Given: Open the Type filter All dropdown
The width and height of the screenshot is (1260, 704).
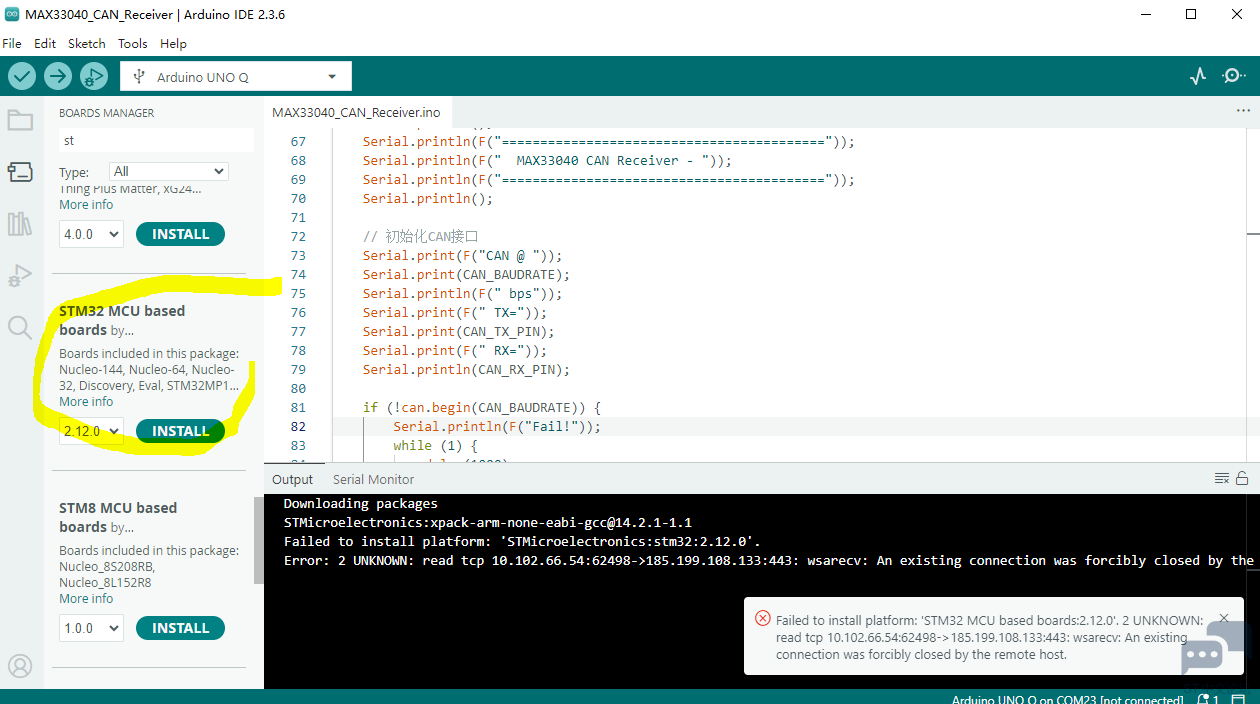Looking at the screenshot, I should (x=169, y=172).
